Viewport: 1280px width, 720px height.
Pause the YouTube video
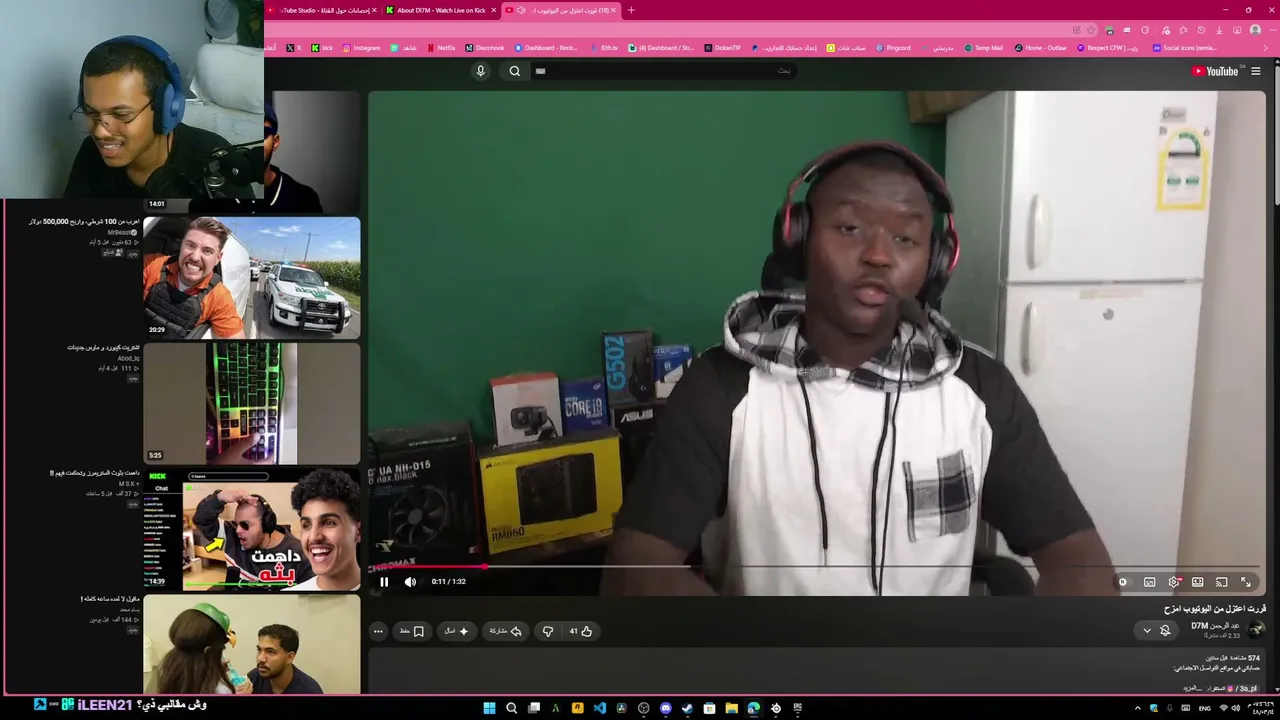click(x=384, y=582)
